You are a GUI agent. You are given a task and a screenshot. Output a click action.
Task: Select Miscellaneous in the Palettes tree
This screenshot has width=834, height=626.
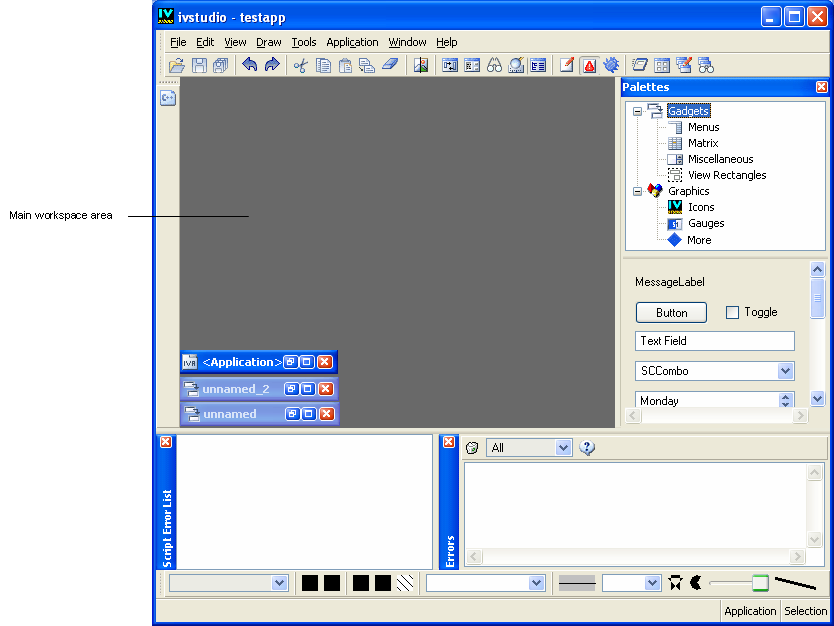click(720, 159)
